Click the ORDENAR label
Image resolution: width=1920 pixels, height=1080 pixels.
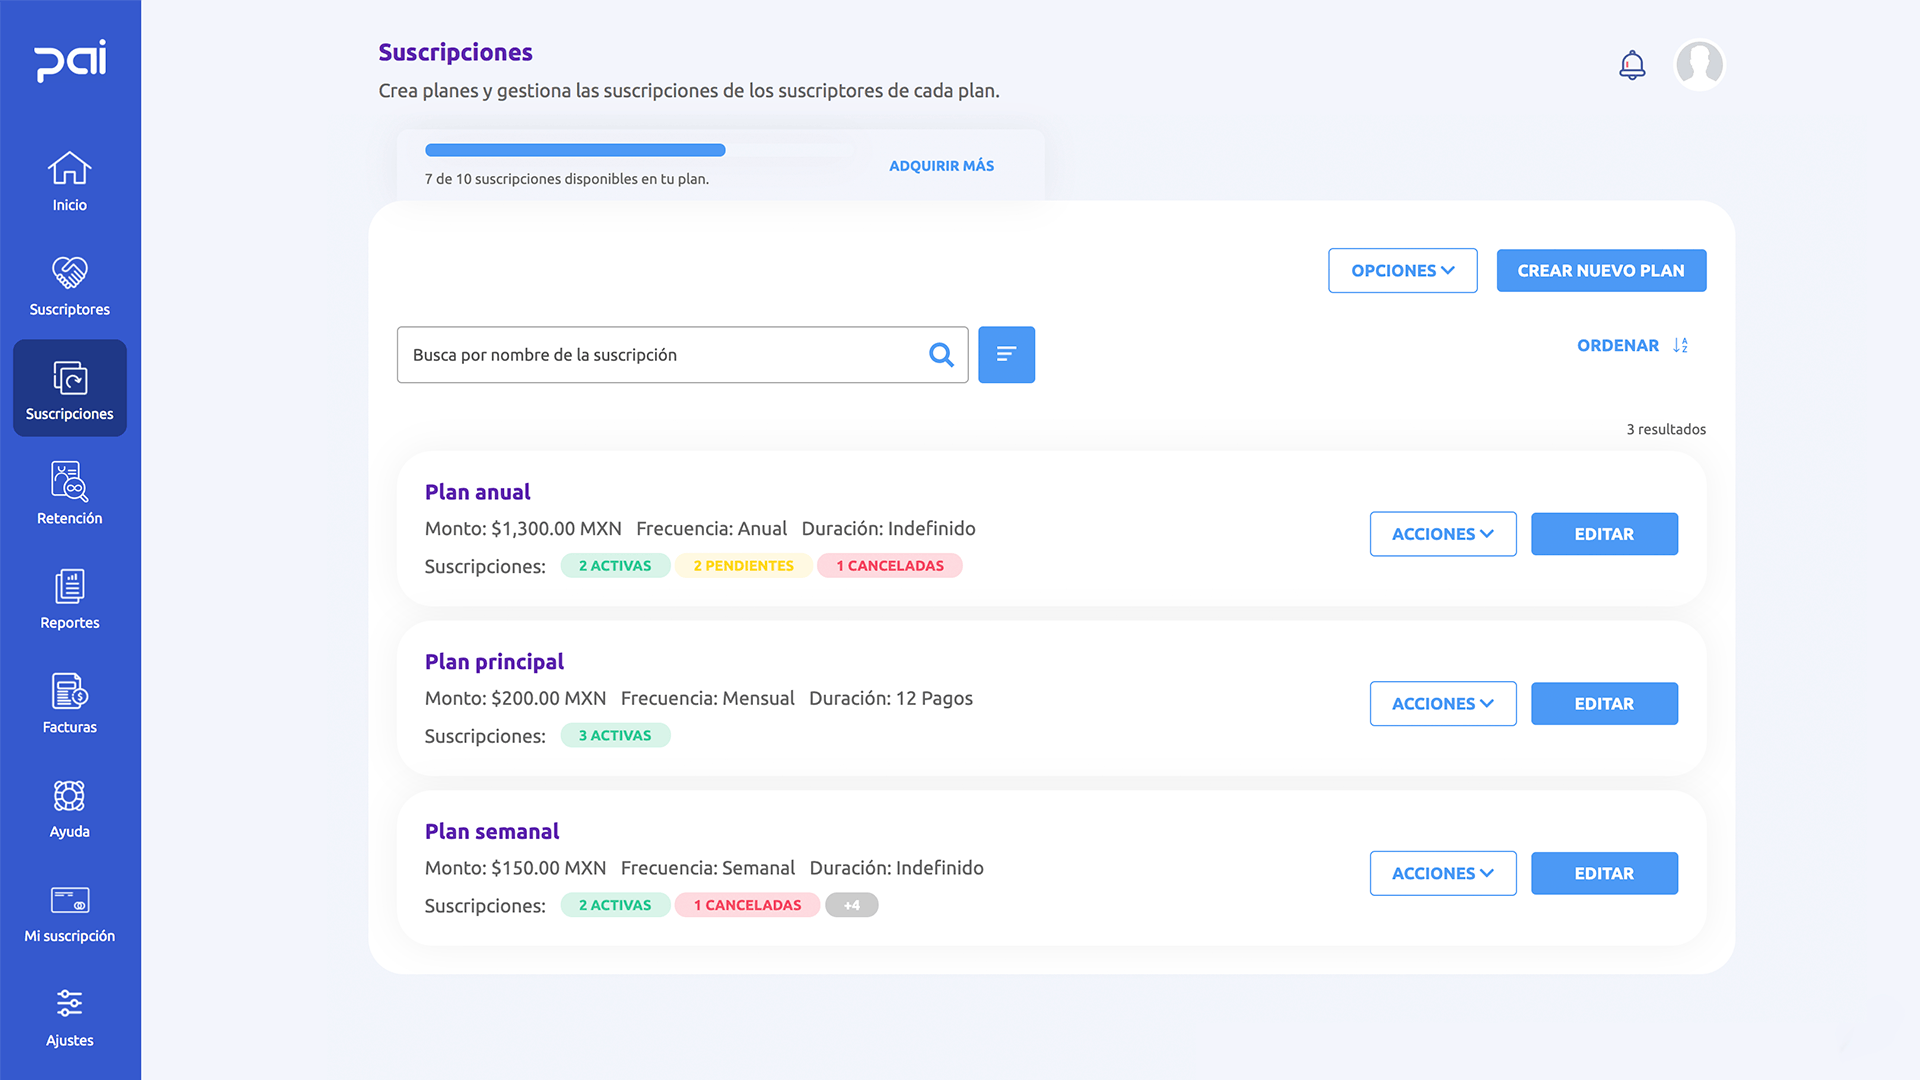tap(1617, 345)
